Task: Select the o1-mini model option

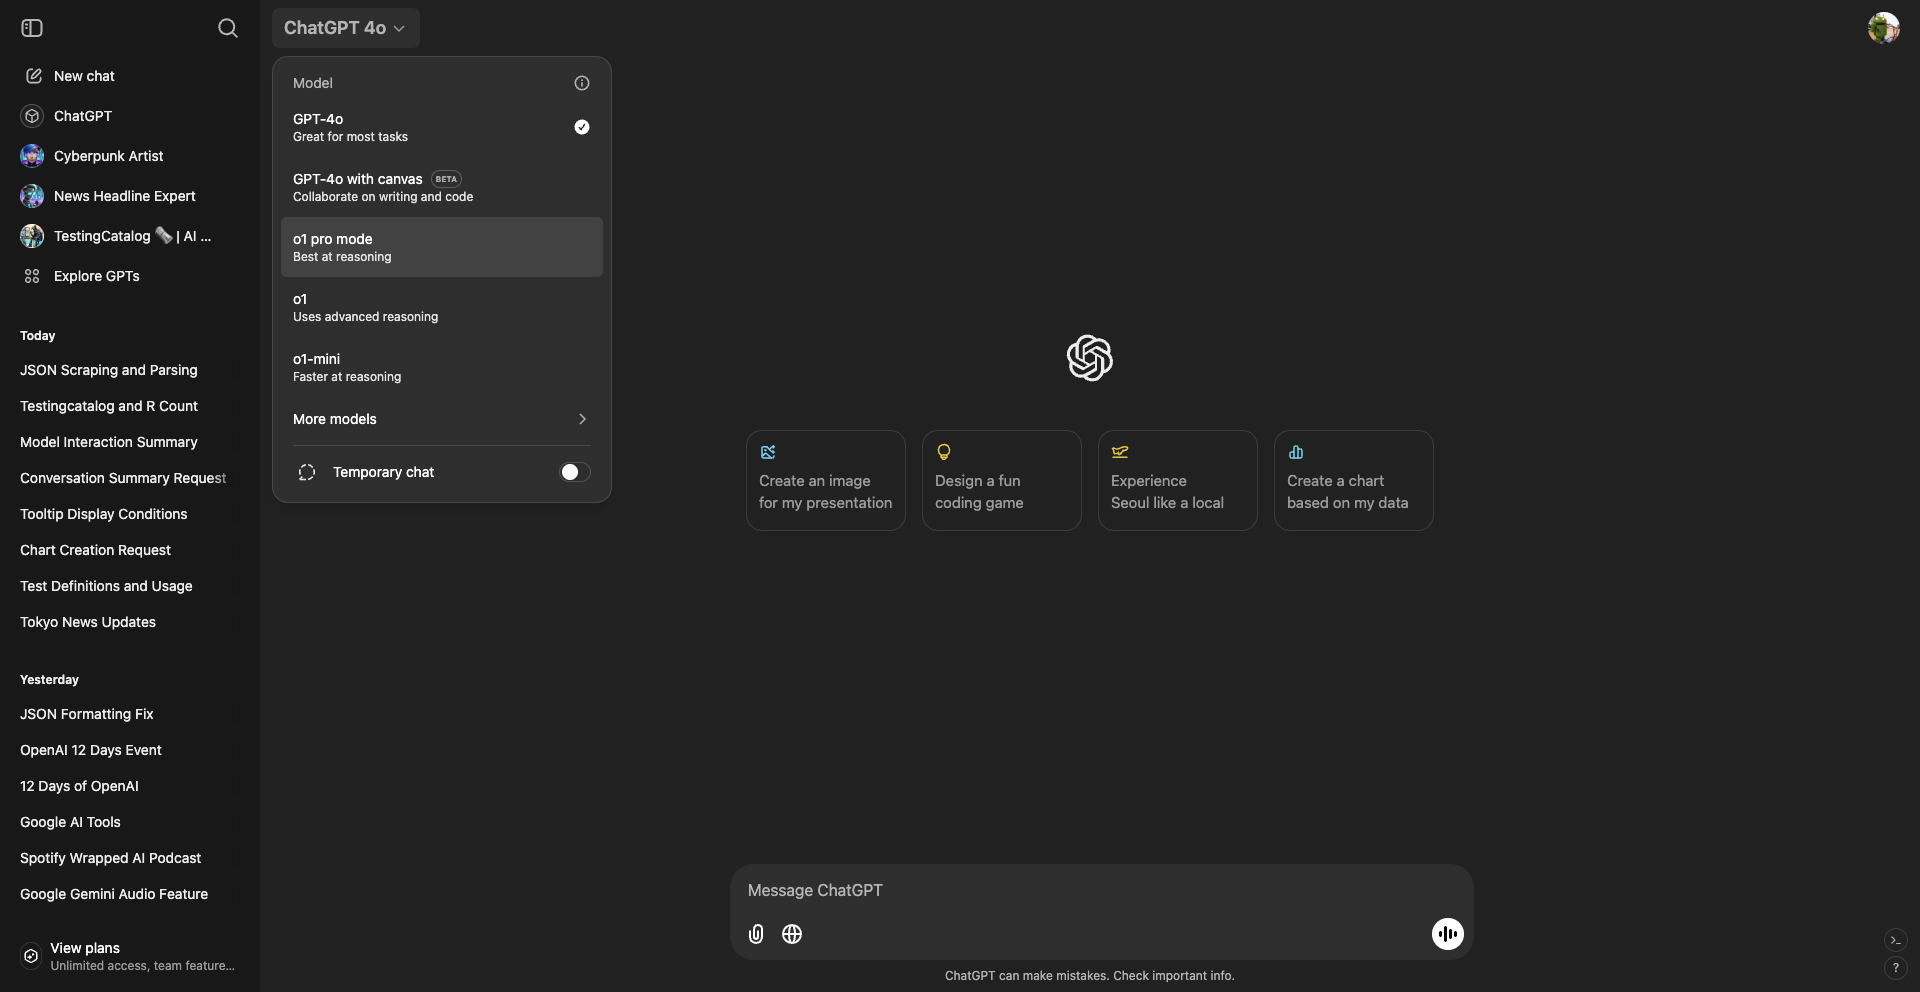Action: coord(442,367)
